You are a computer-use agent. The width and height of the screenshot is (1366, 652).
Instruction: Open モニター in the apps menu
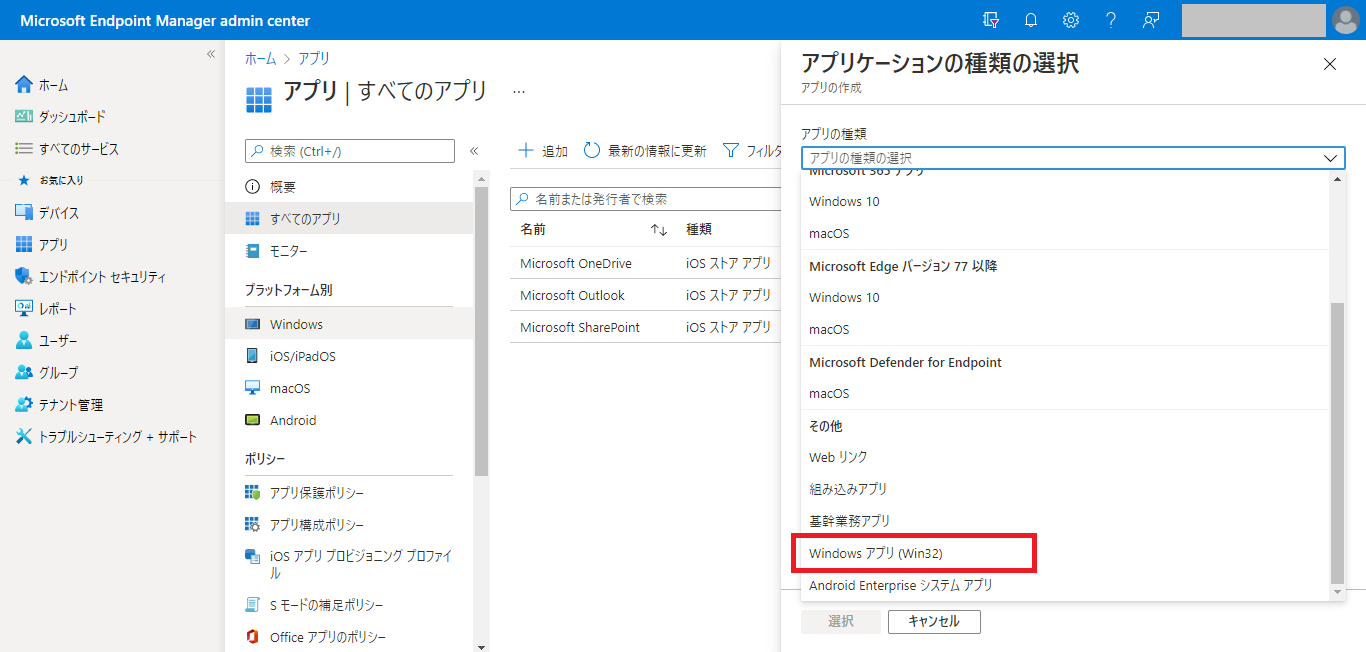[349, 251]
